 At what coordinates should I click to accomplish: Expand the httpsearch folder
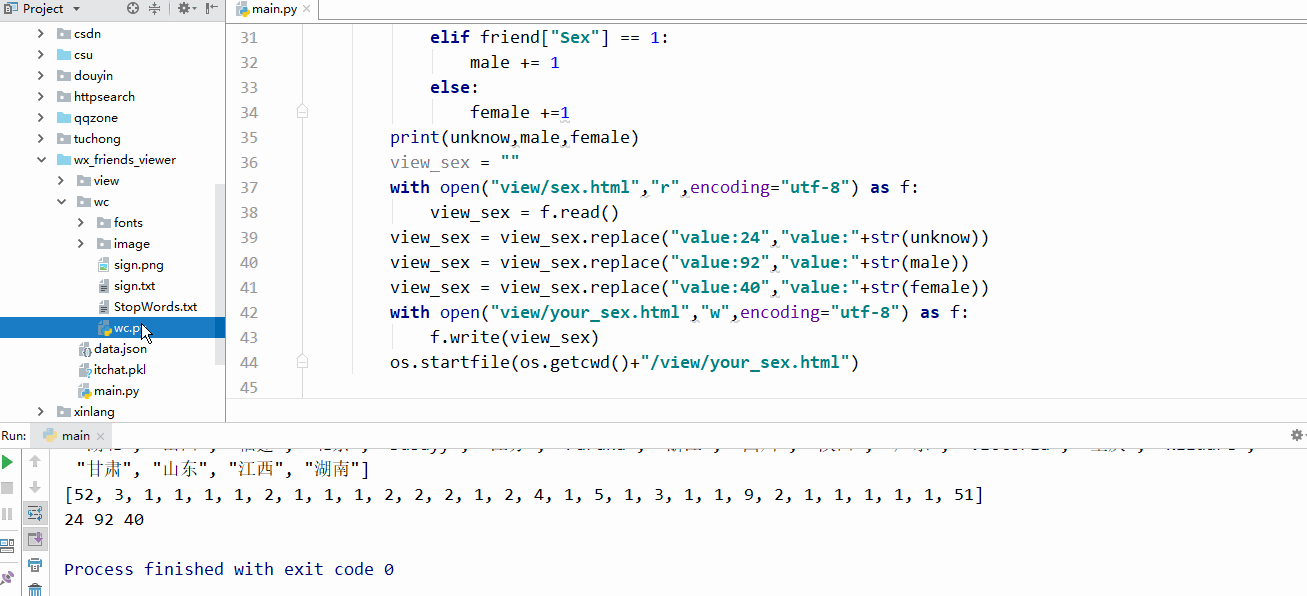point(41,96)
